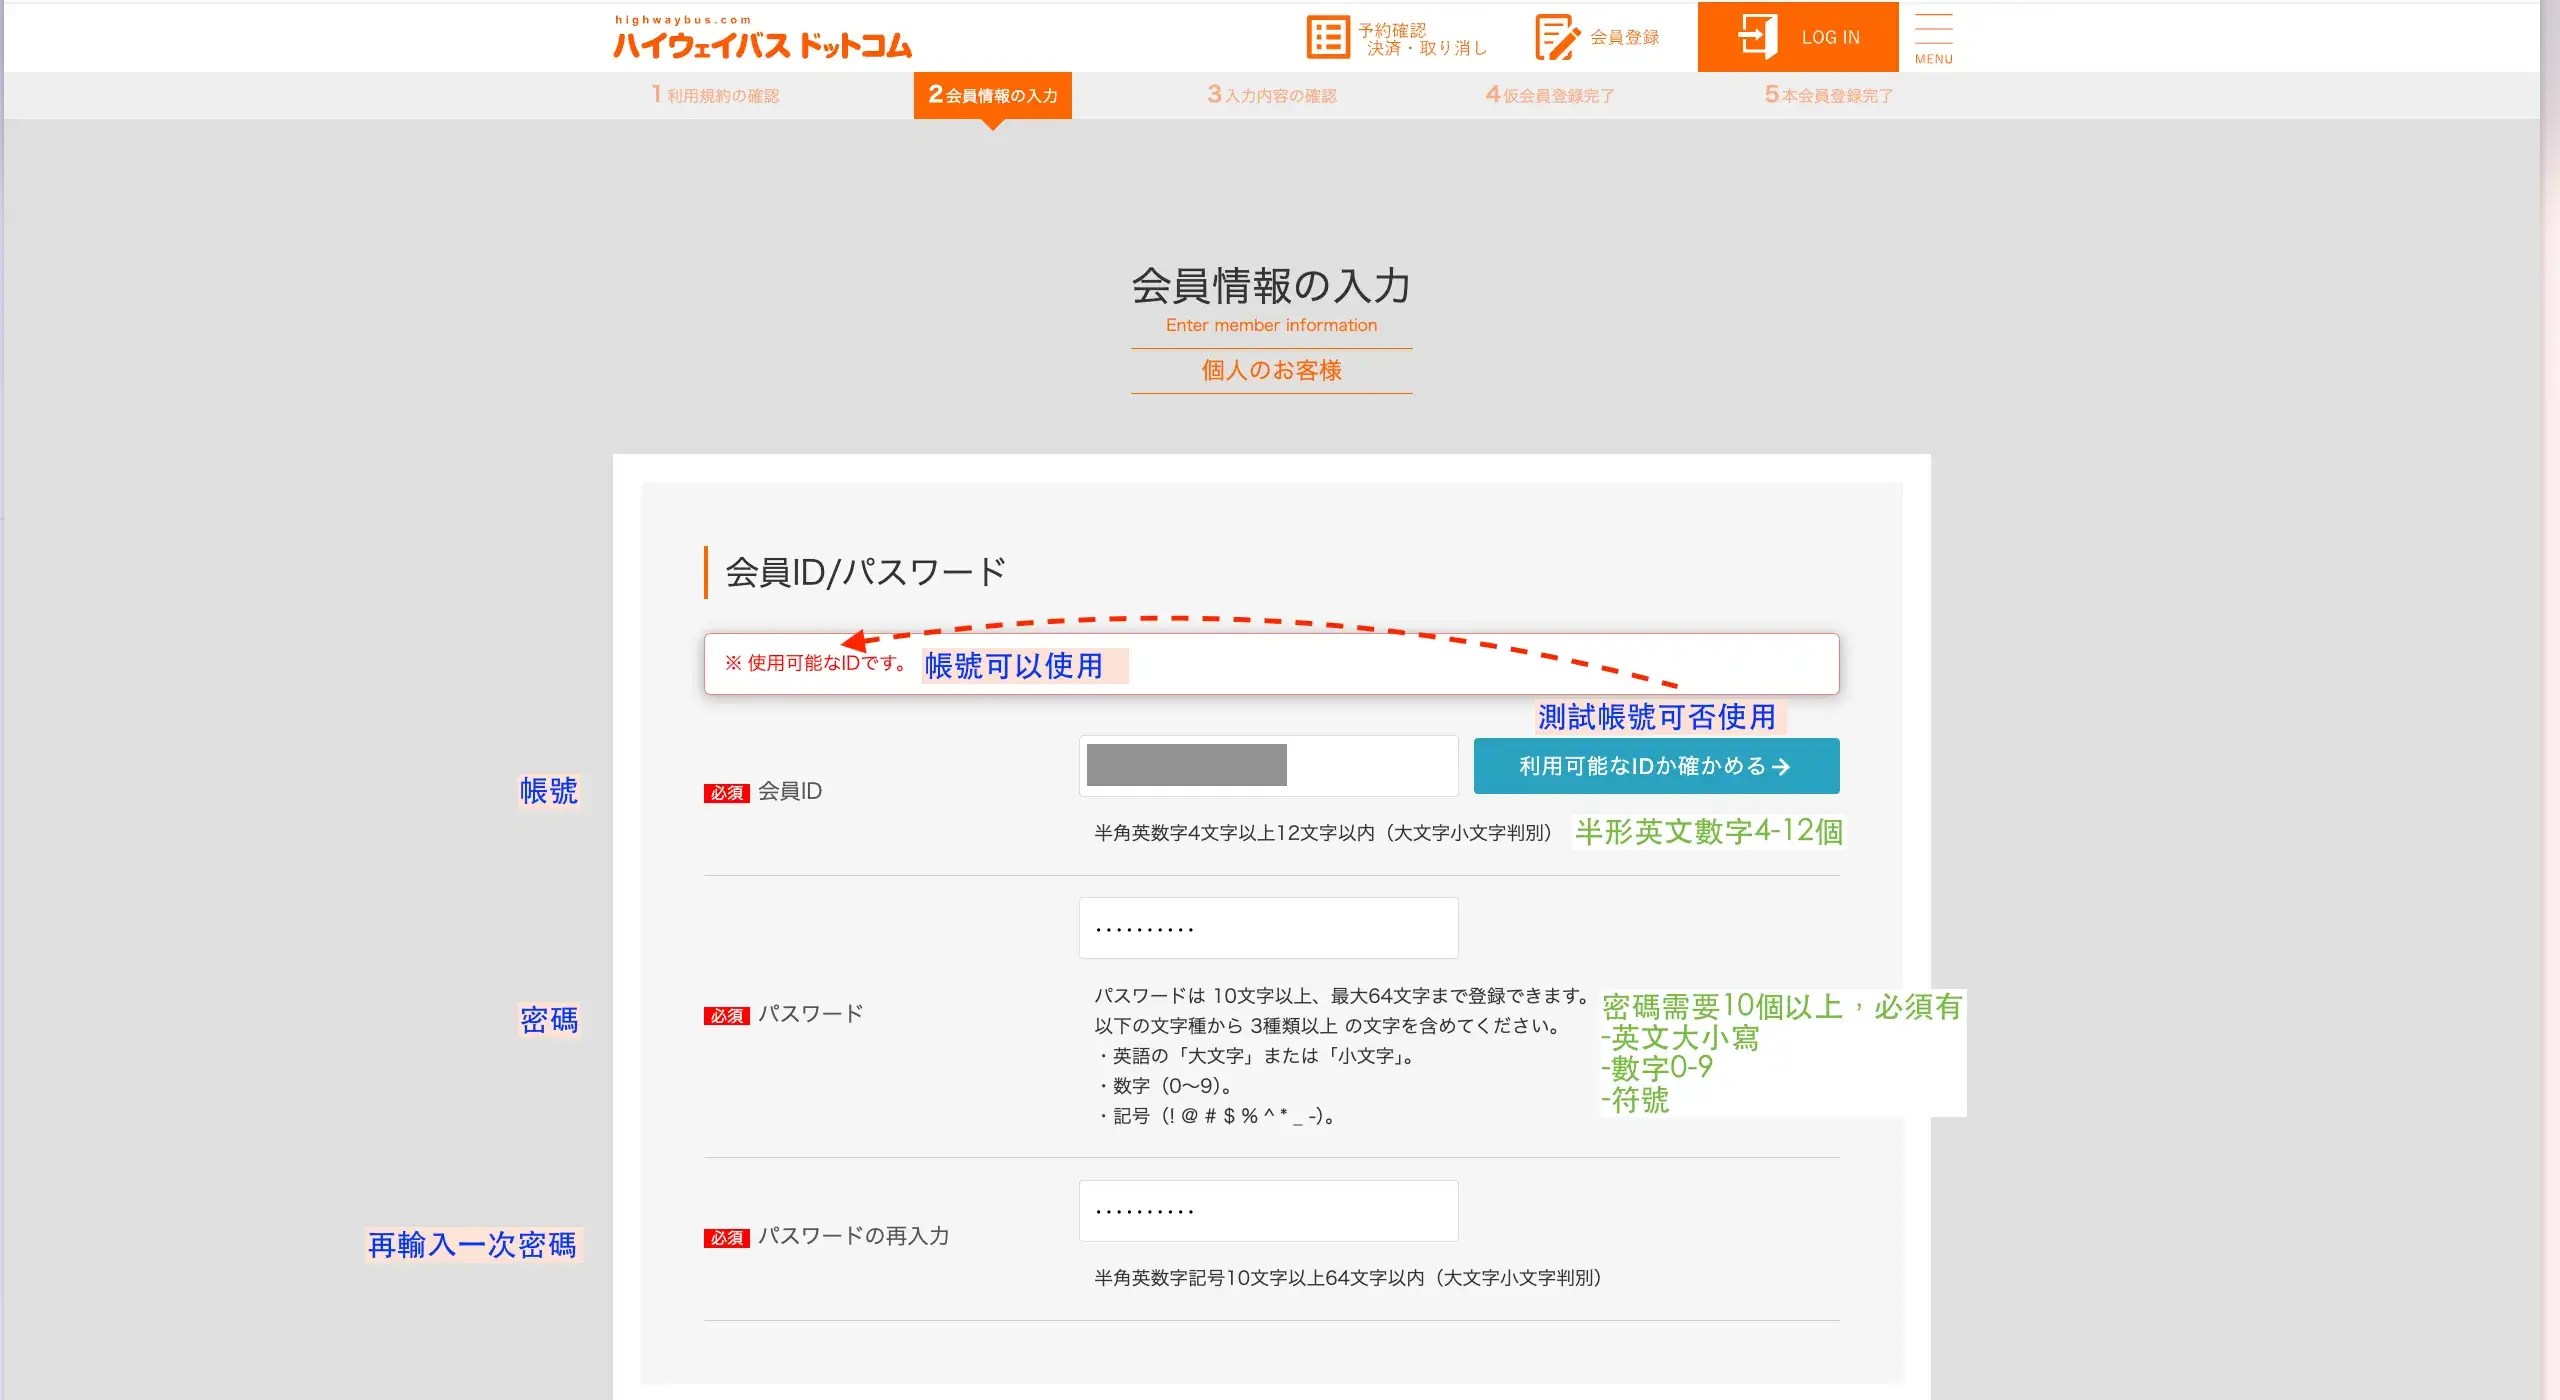Select step 2 会員情報の入力
Image resolution: width=2560 pixels, height=1400 pixels.
pyautogui.click(x=992, y=95)
